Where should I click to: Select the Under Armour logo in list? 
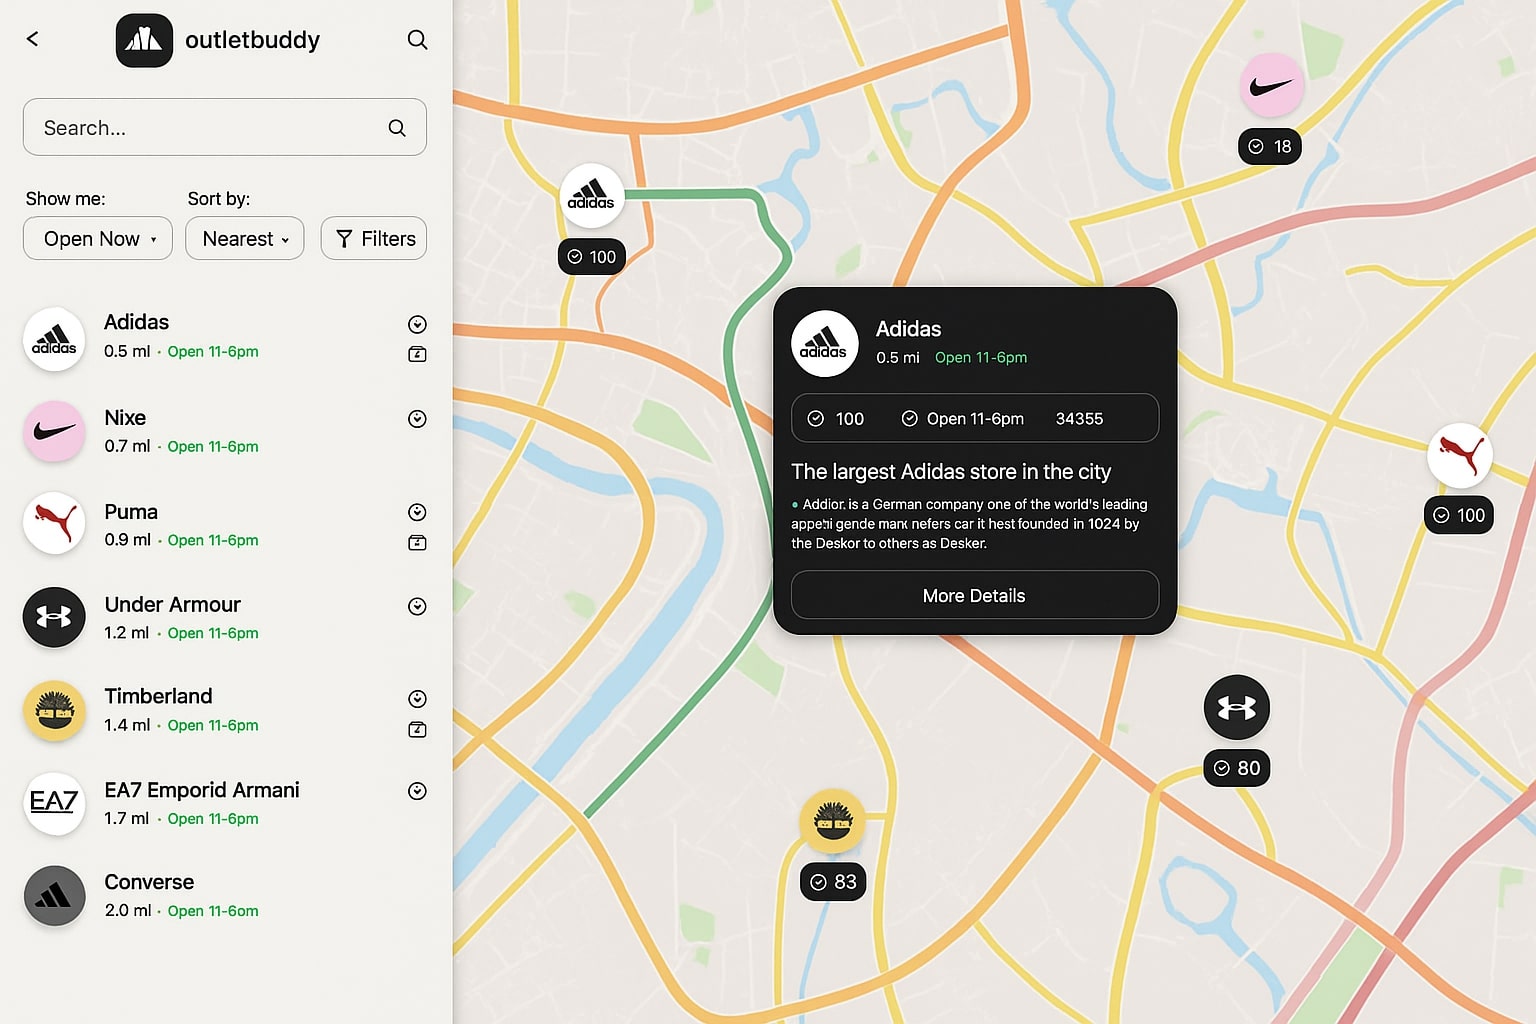click(54, 617)
